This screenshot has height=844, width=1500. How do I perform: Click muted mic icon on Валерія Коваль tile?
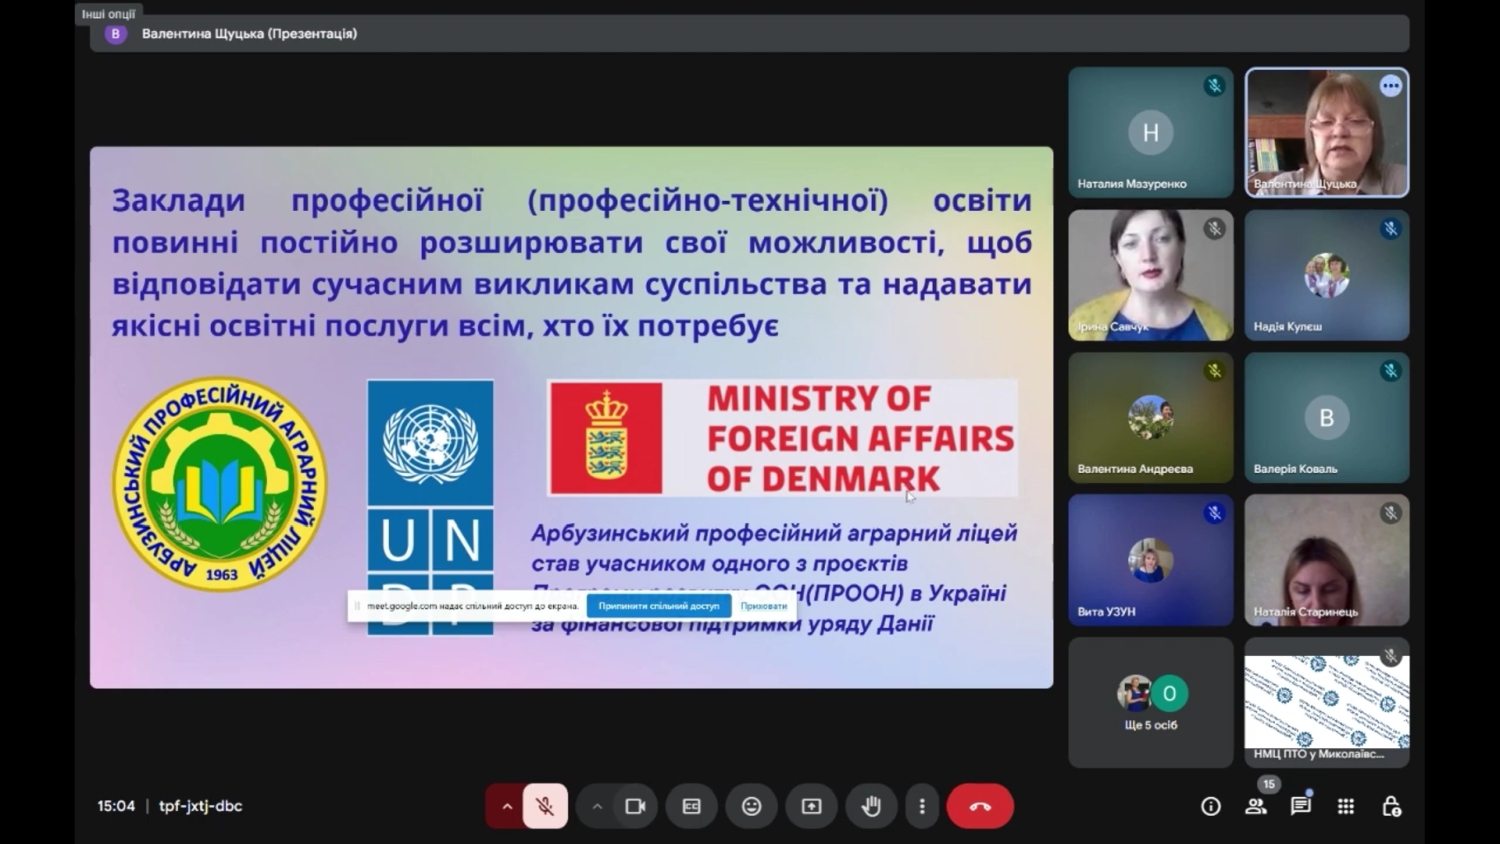[1391, 371]
